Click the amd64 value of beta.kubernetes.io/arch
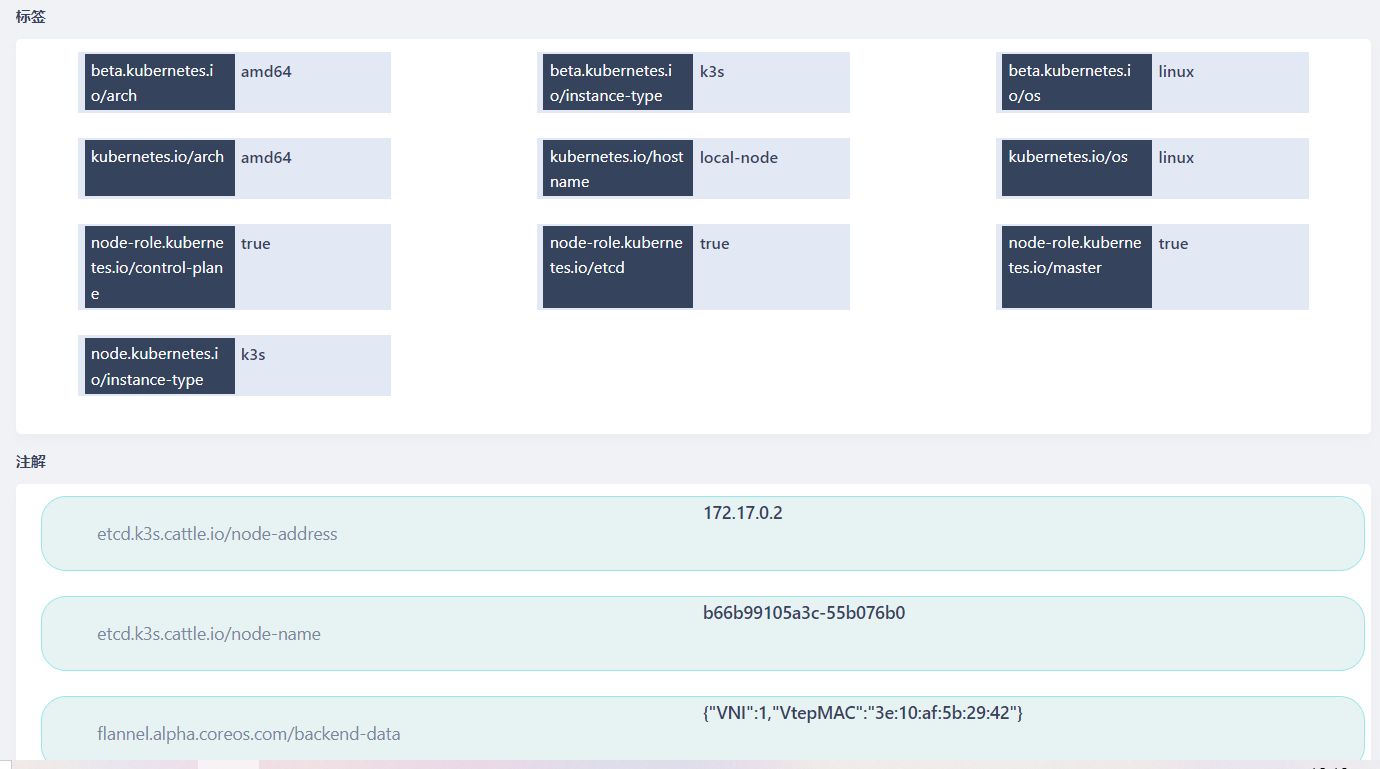Screen dimensions: 1380x769 [266, 72]
